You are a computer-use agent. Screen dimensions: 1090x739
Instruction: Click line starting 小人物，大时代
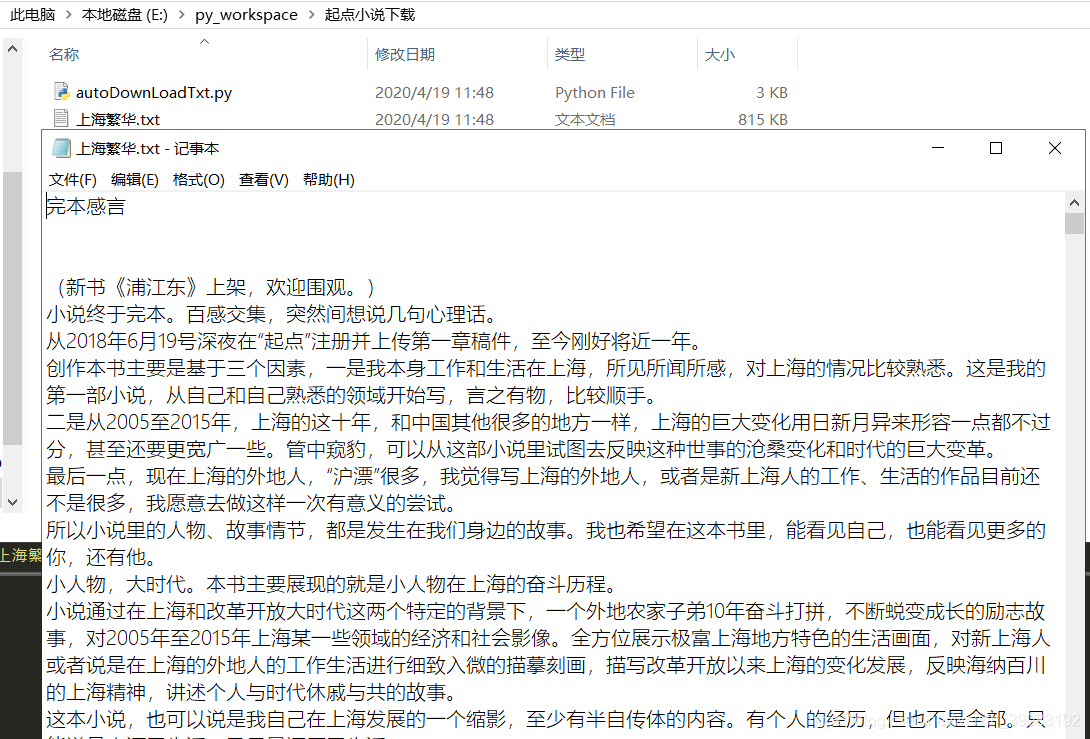(332, 584)
